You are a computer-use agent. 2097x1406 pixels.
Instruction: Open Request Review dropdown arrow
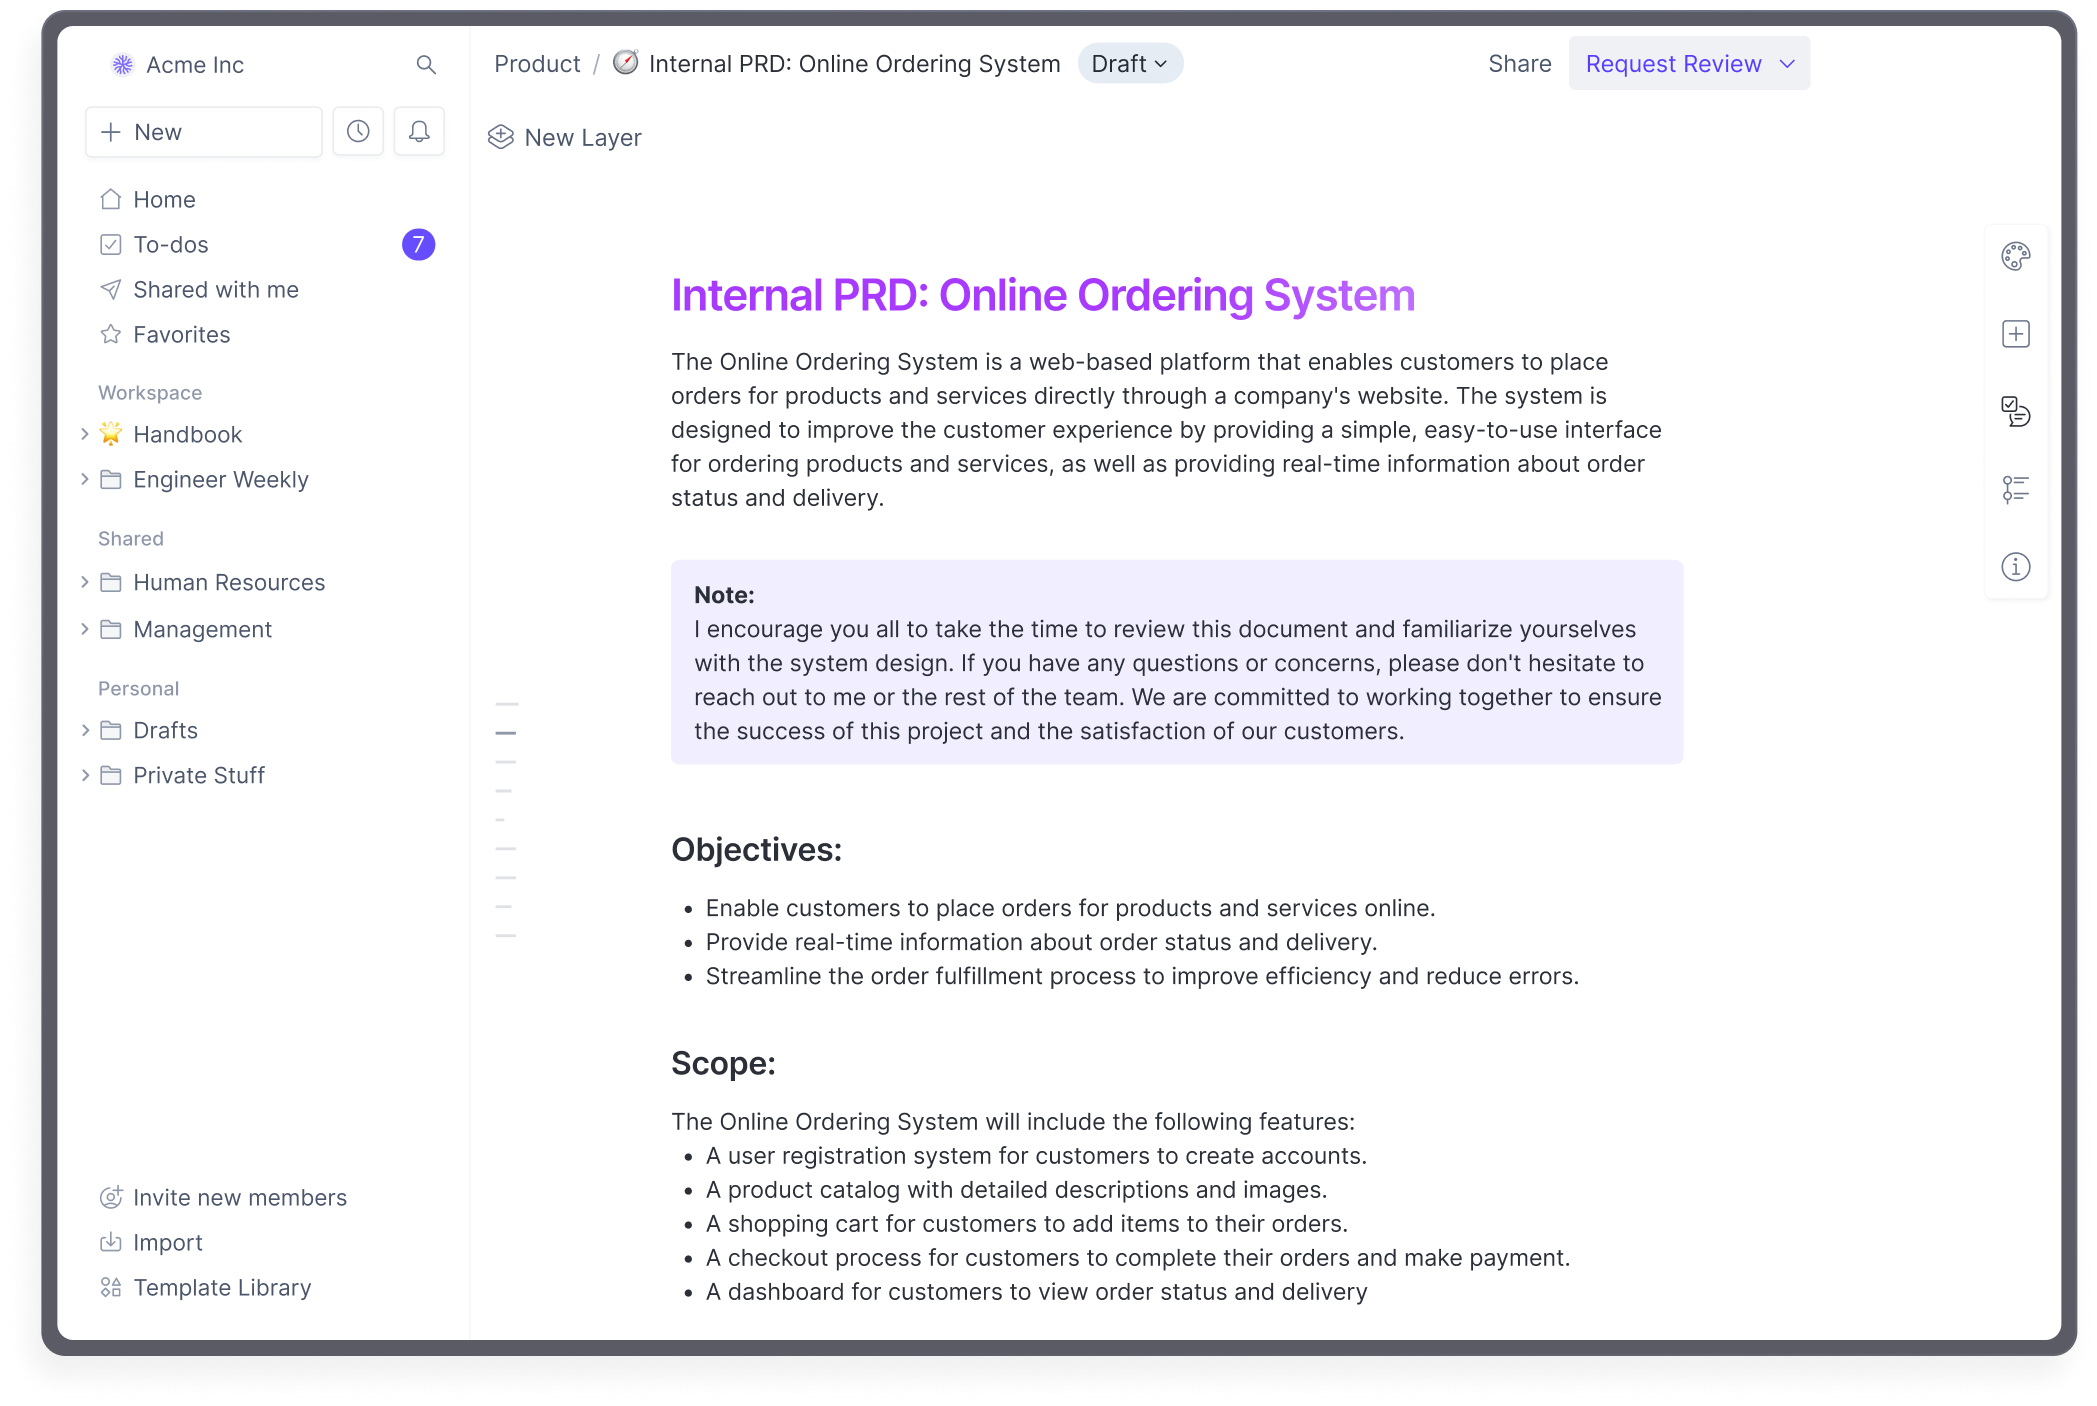click(1787, 64)
